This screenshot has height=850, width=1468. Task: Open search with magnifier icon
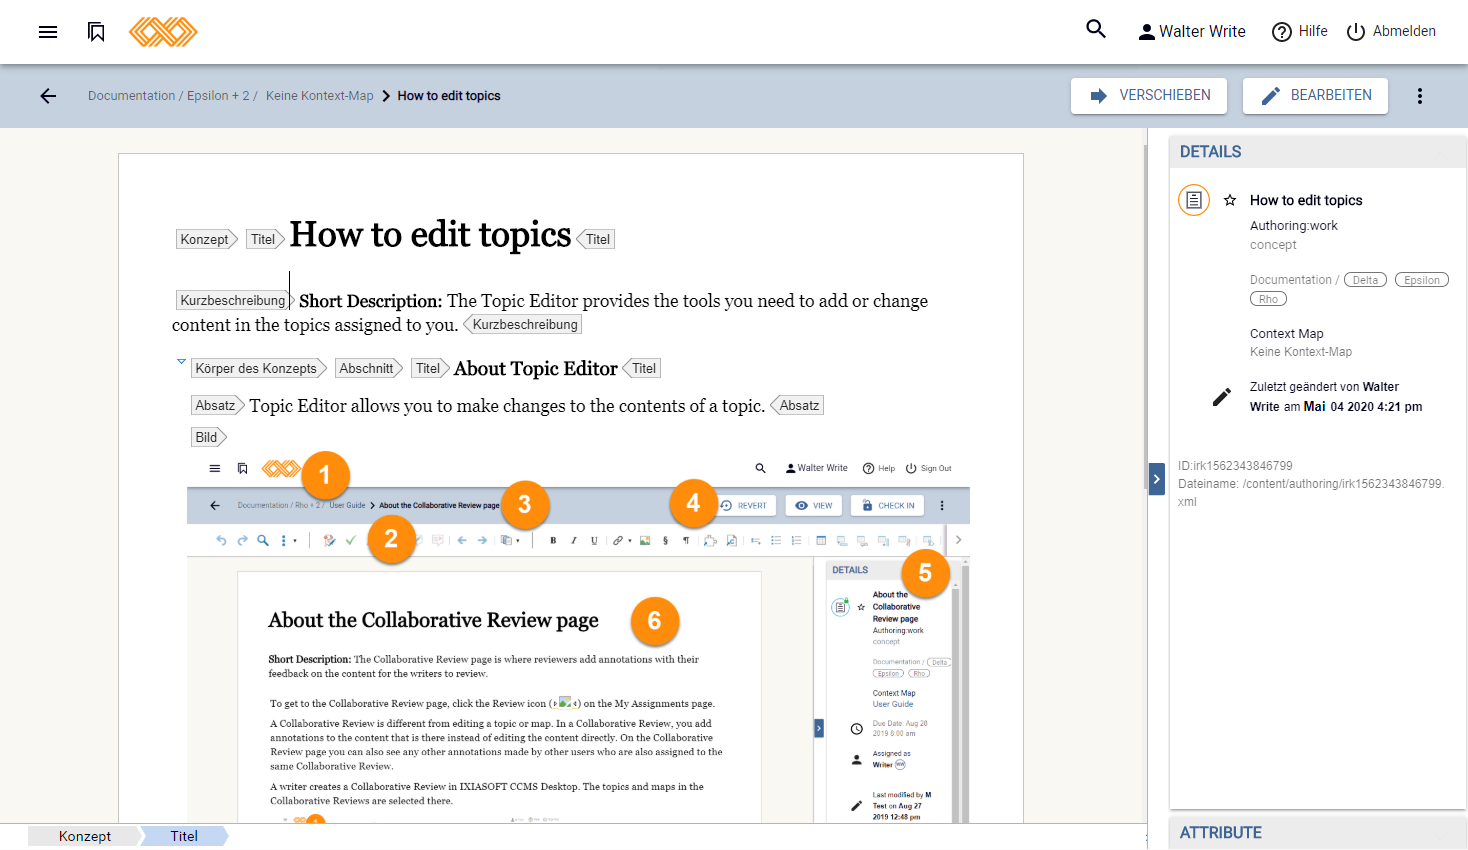tap(1096, 29)
